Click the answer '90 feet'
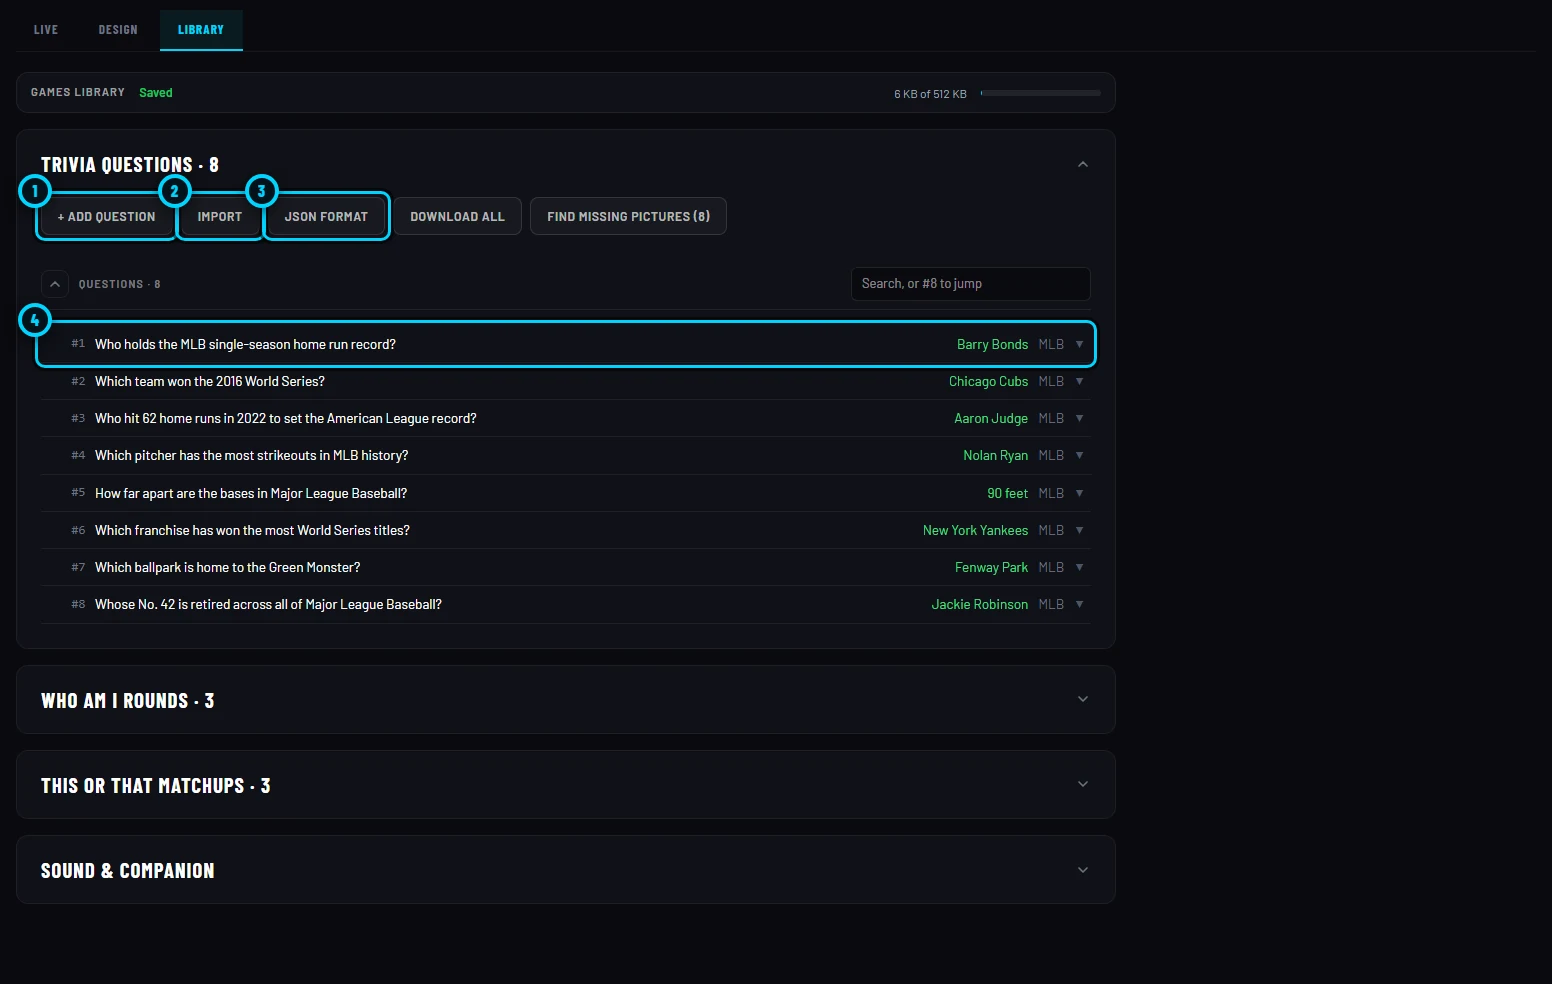Viewport: 1552px width, 984px height. 1007,494
